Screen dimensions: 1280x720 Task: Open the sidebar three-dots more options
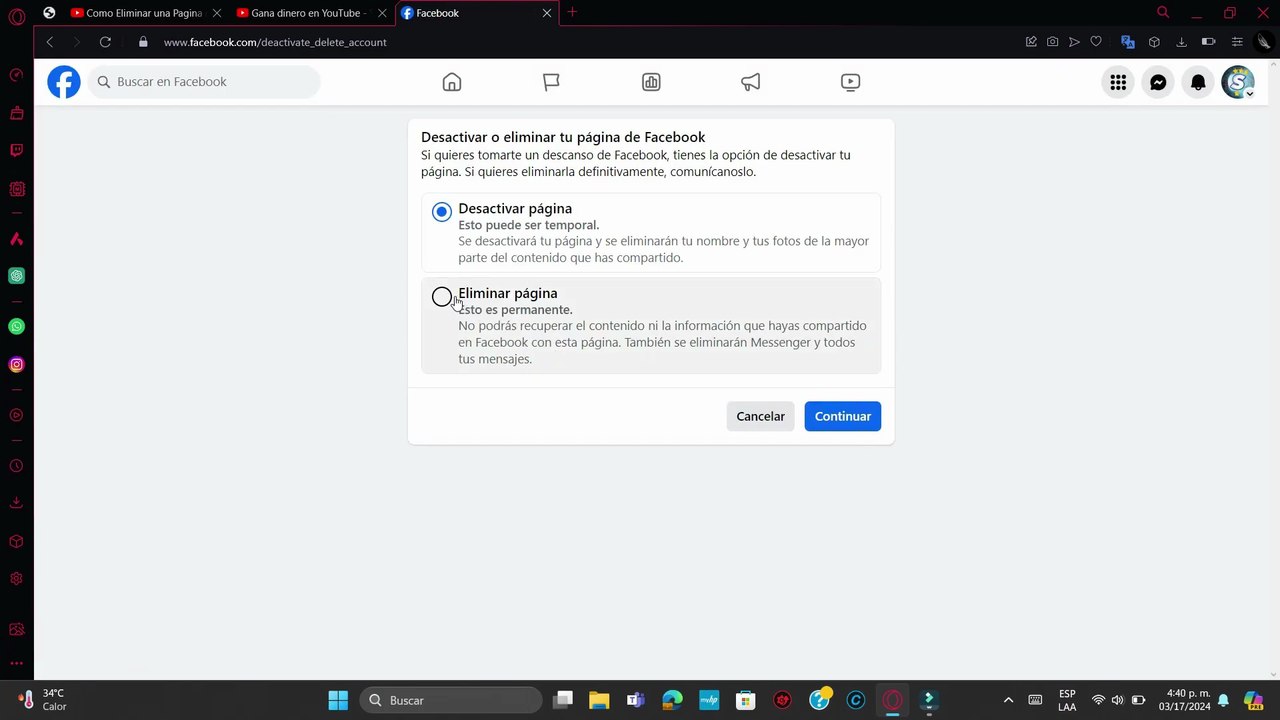click(x=16, y=663)
